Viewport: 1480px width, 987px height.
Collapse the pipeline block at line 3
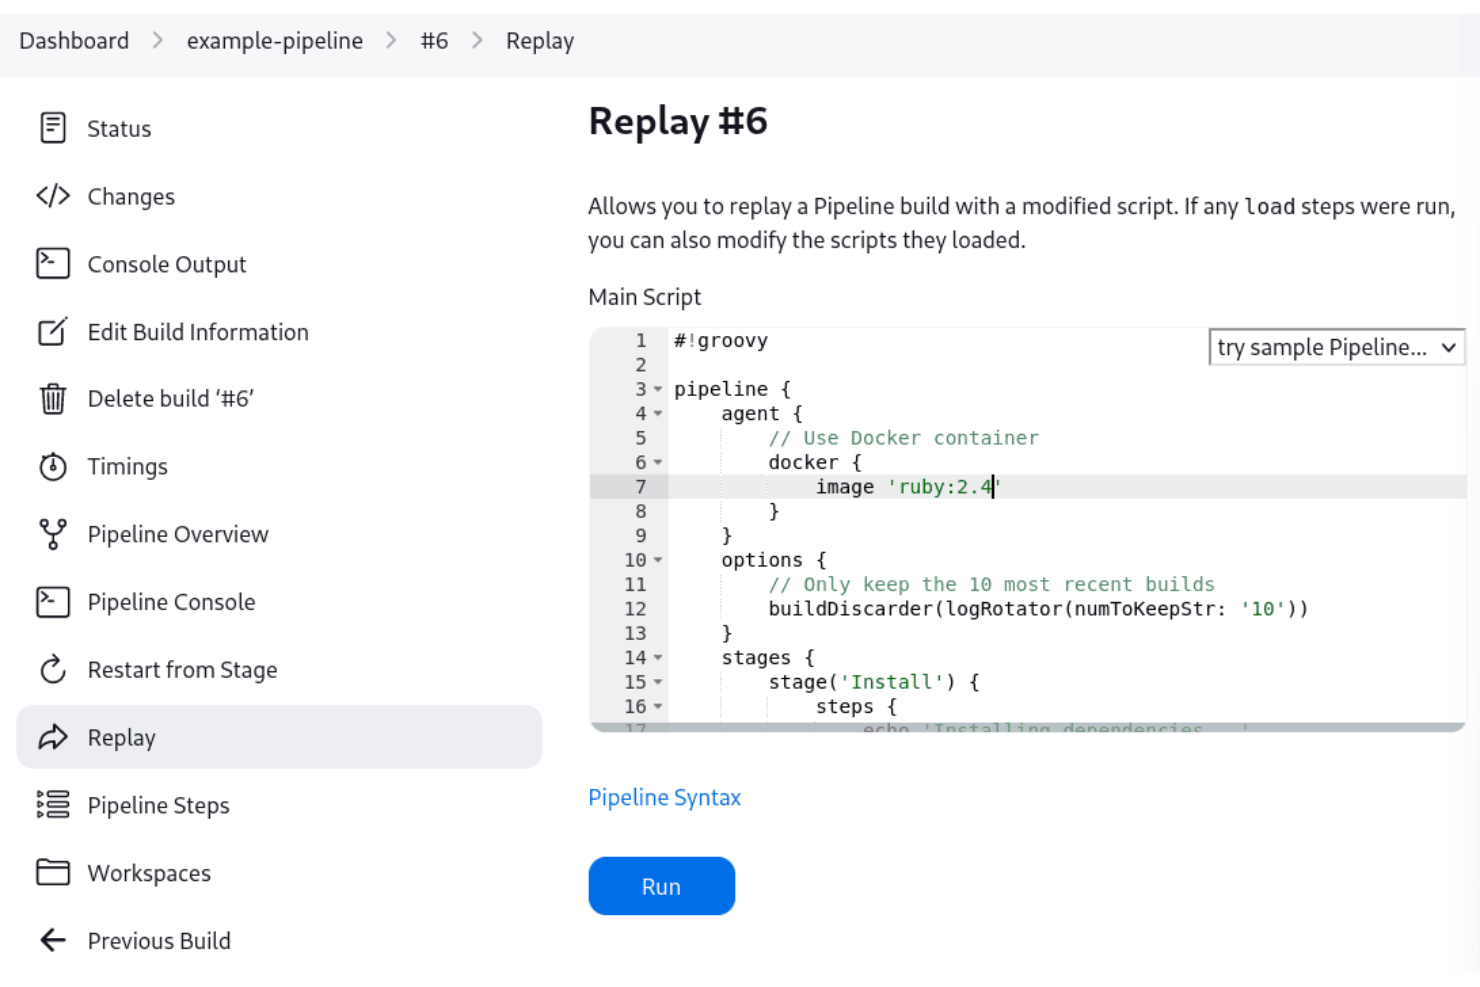[x=658, y=389]
